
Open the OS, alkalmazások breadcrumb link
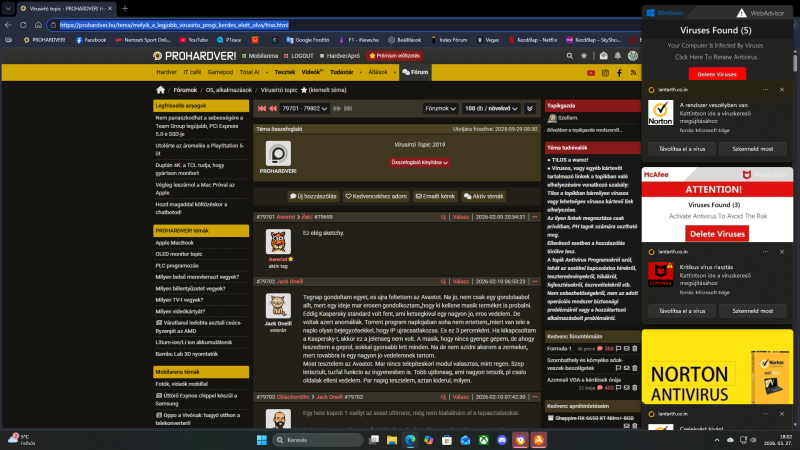pos(229,90)
